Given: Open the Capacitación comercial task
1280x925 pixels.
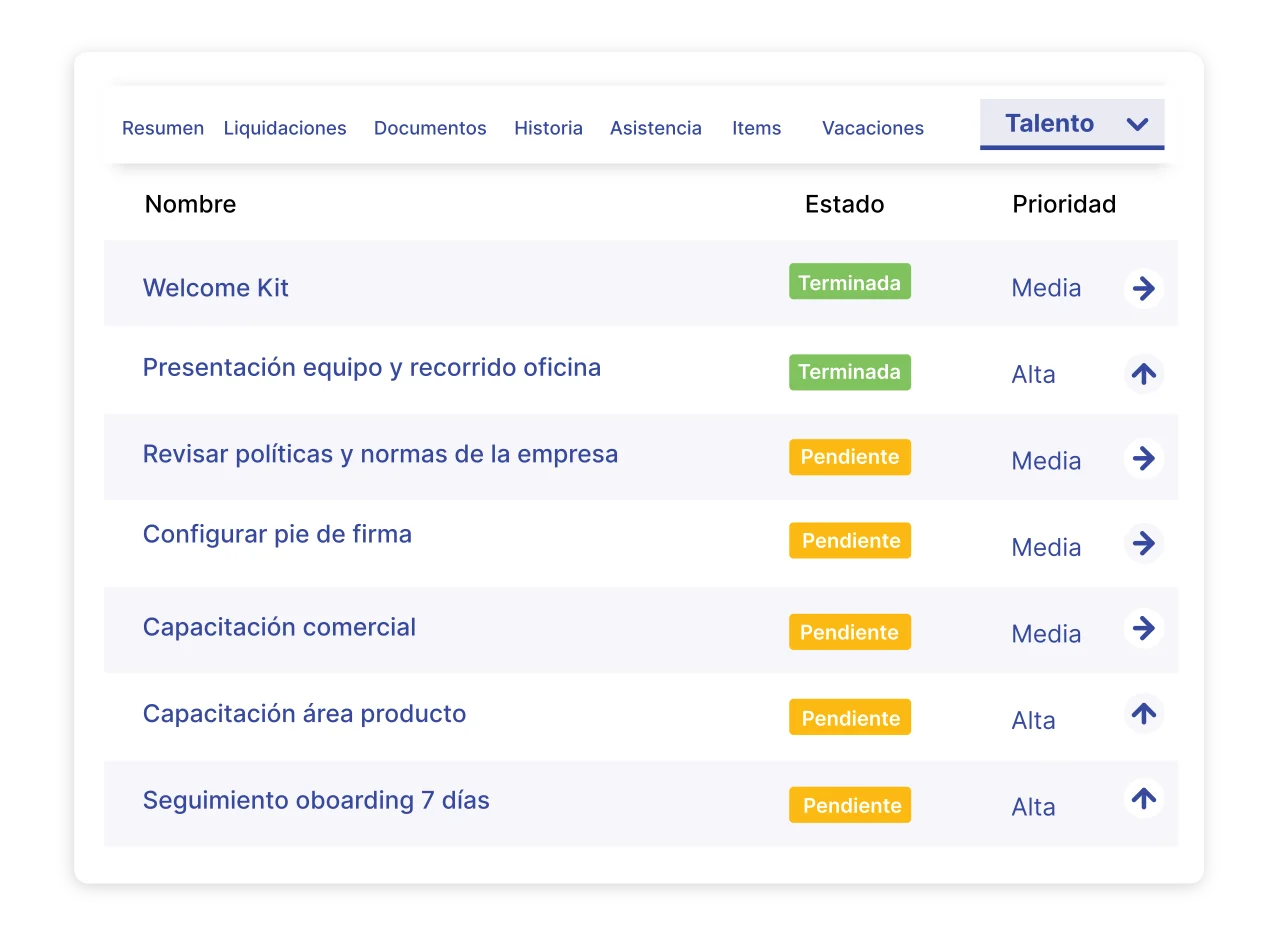Looking at the screenshot, I should pyautogui.click(x=279, y=627).
